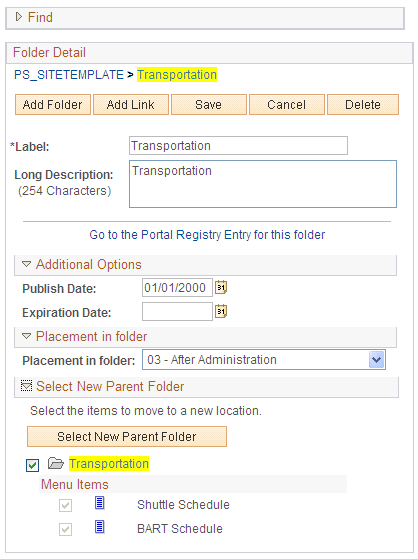Click the Add Link button
This screenshot has width=418, height=559.
click(x=131, y=104)
